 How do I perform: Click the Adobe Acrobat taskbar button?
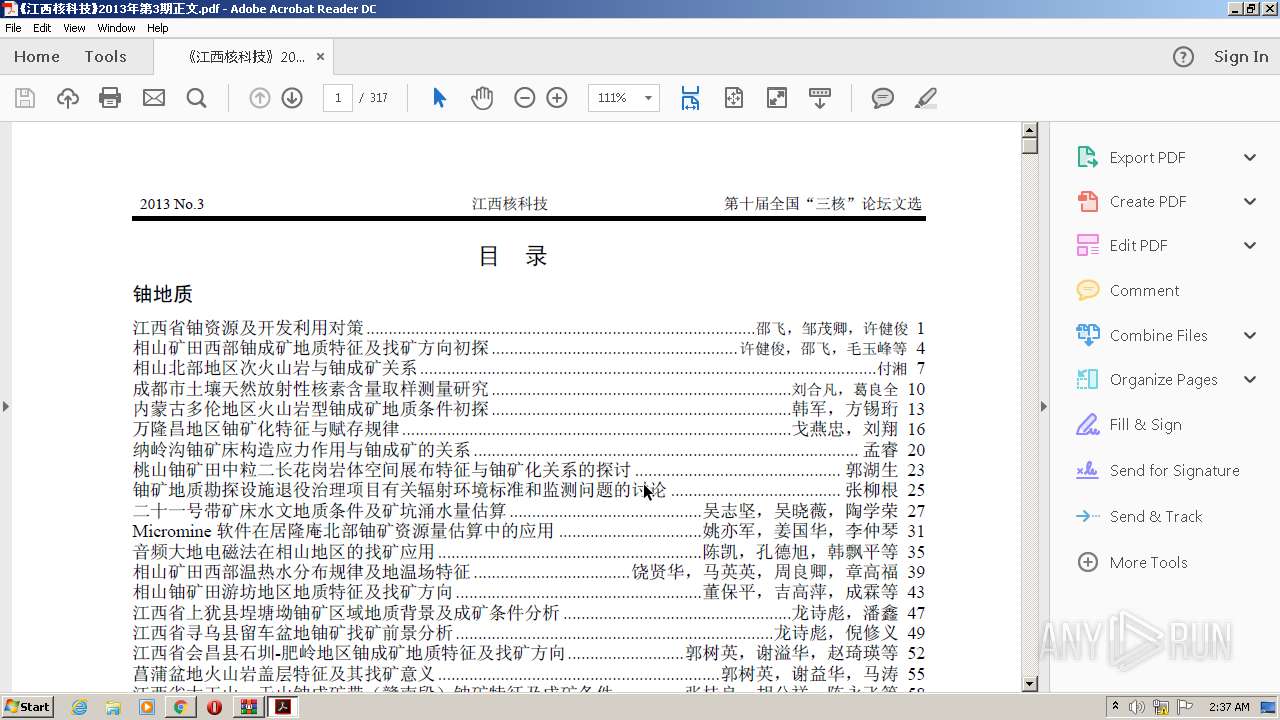[284, 707]
